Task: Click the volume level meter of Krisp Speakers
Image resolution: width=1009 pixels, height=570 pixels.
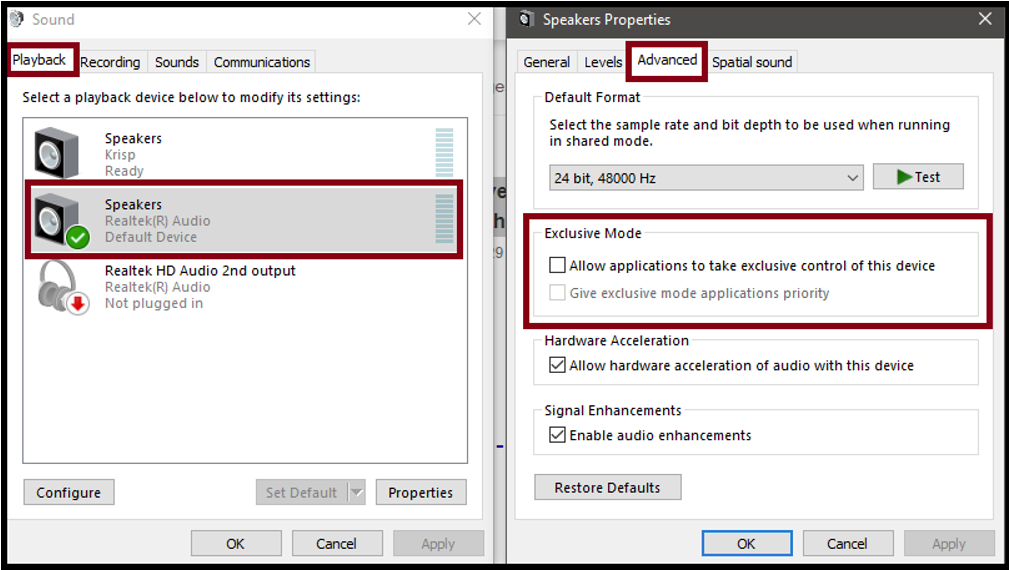Action: point(444,152)
